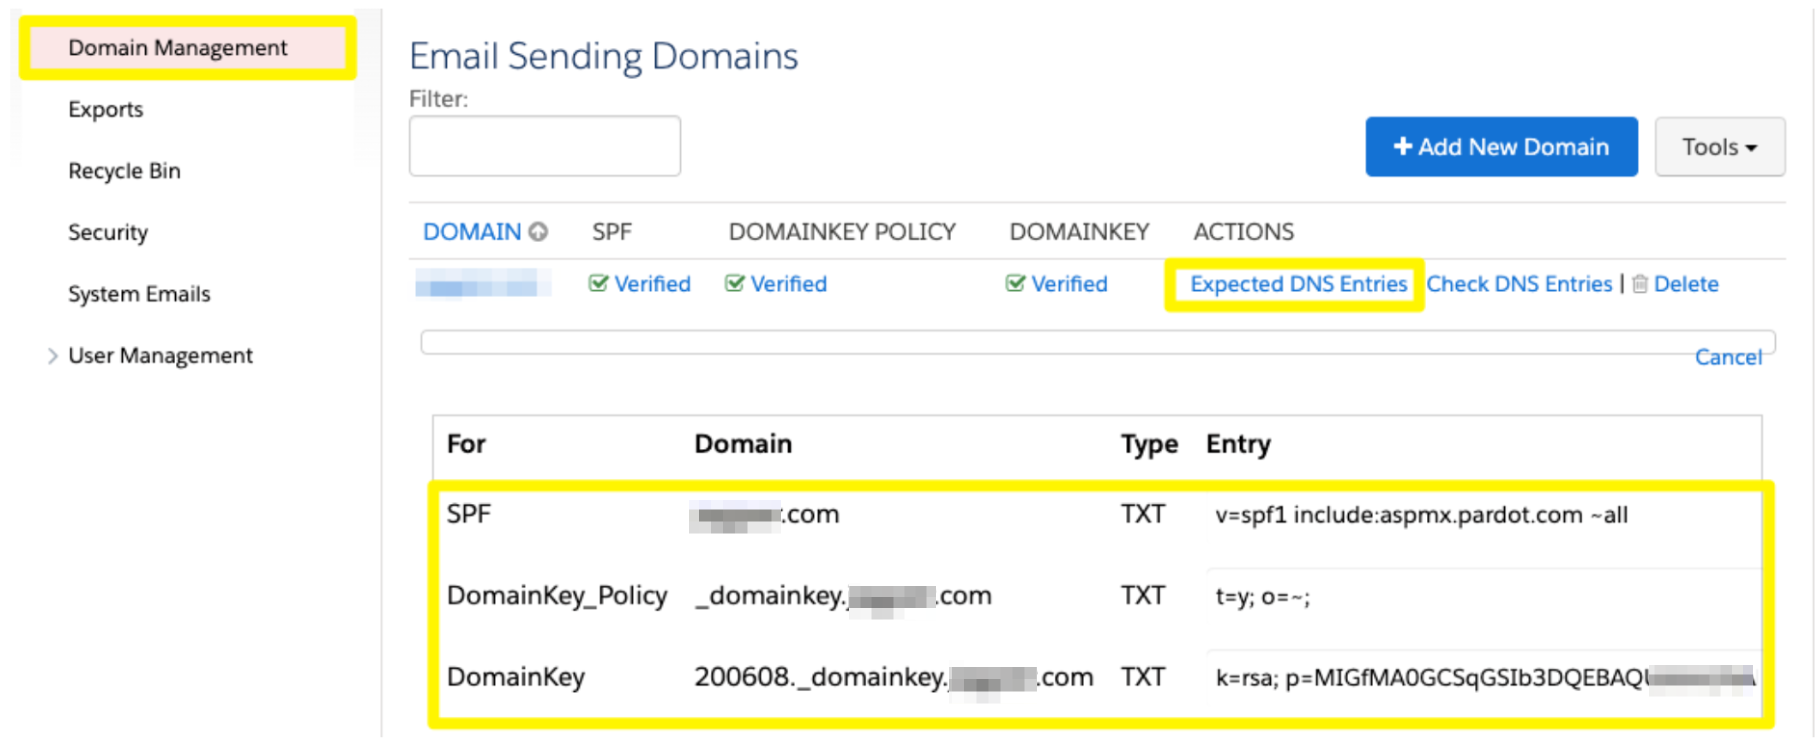Click the DomainKey Policy Verified checkmark icon
The width and height of the screenshot is (1820, 752).
[735, 284]
